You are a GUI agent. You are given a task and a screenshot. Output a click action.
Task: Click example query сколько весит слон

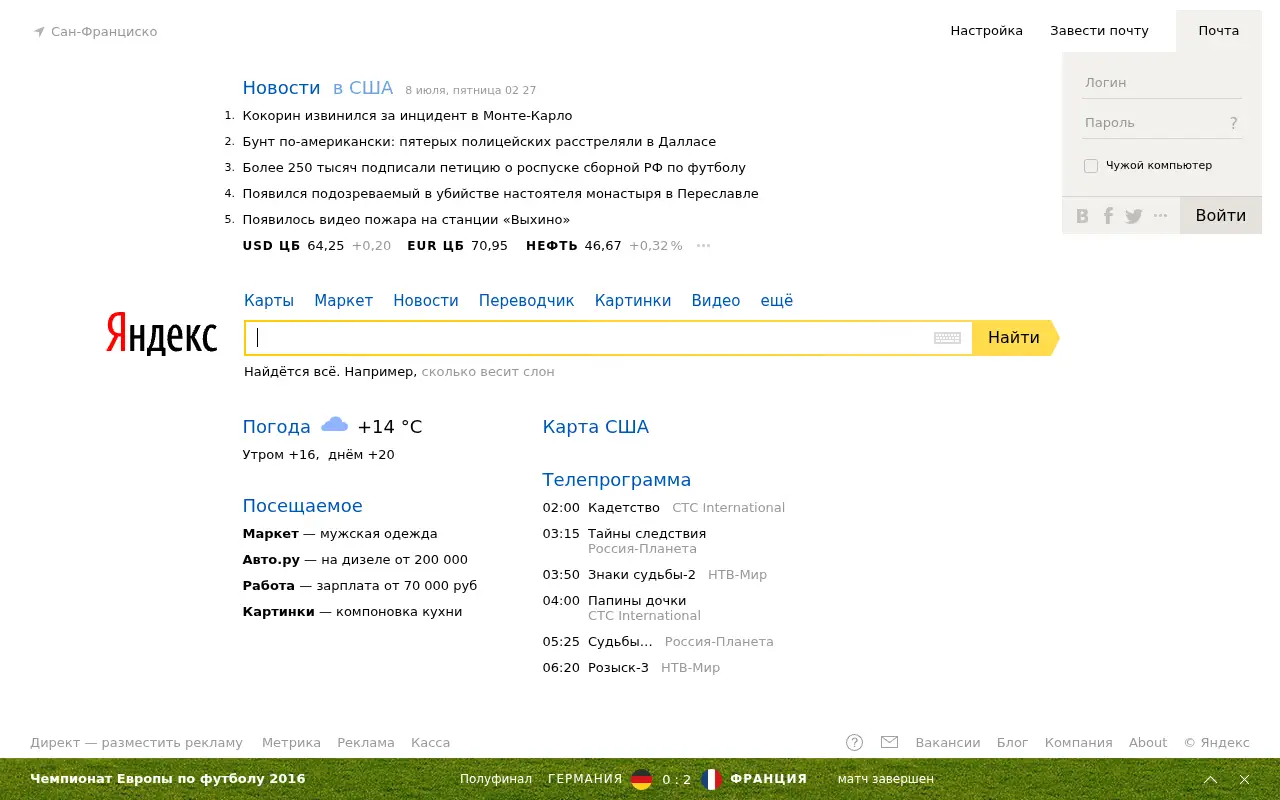pyautogui.click(x=488, y=372)
